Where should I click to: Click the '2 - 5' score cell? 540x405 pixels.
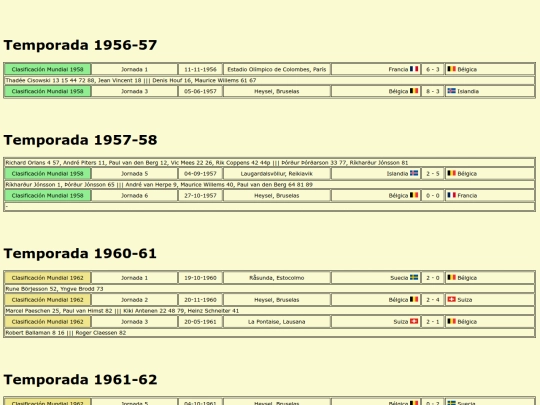point(433,174)
